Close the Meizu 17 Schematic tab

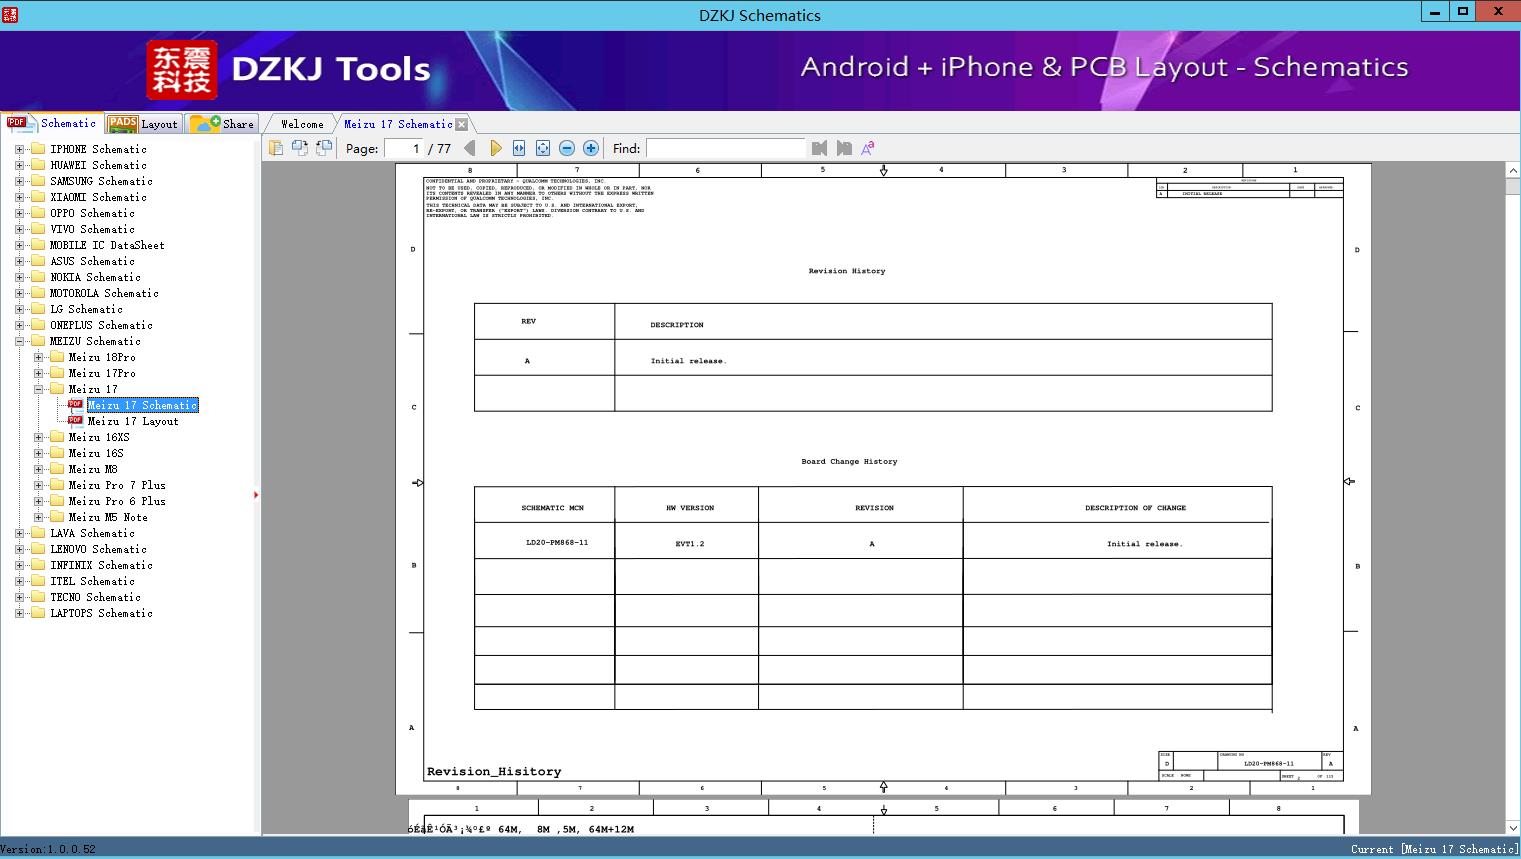point(461,124)
